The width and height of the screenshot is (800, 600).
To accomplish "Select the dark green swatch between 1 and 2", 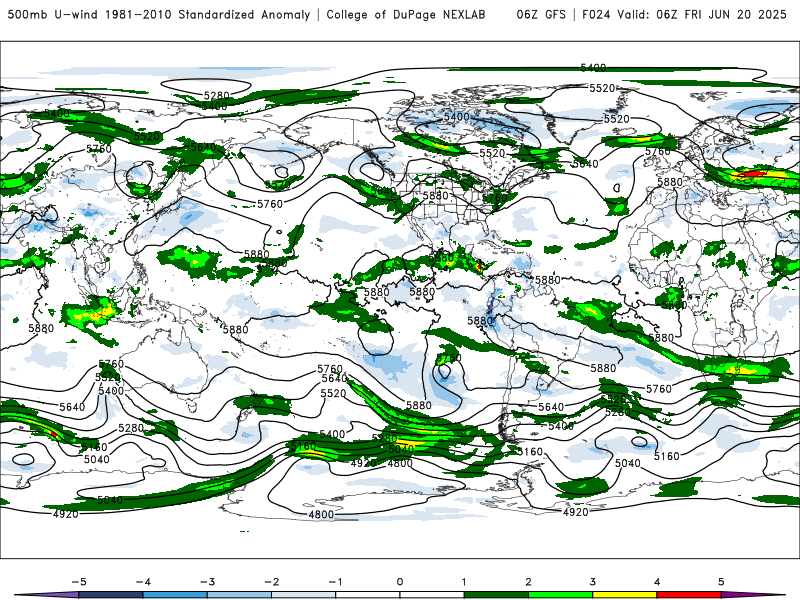I will [x=496, y=595].
